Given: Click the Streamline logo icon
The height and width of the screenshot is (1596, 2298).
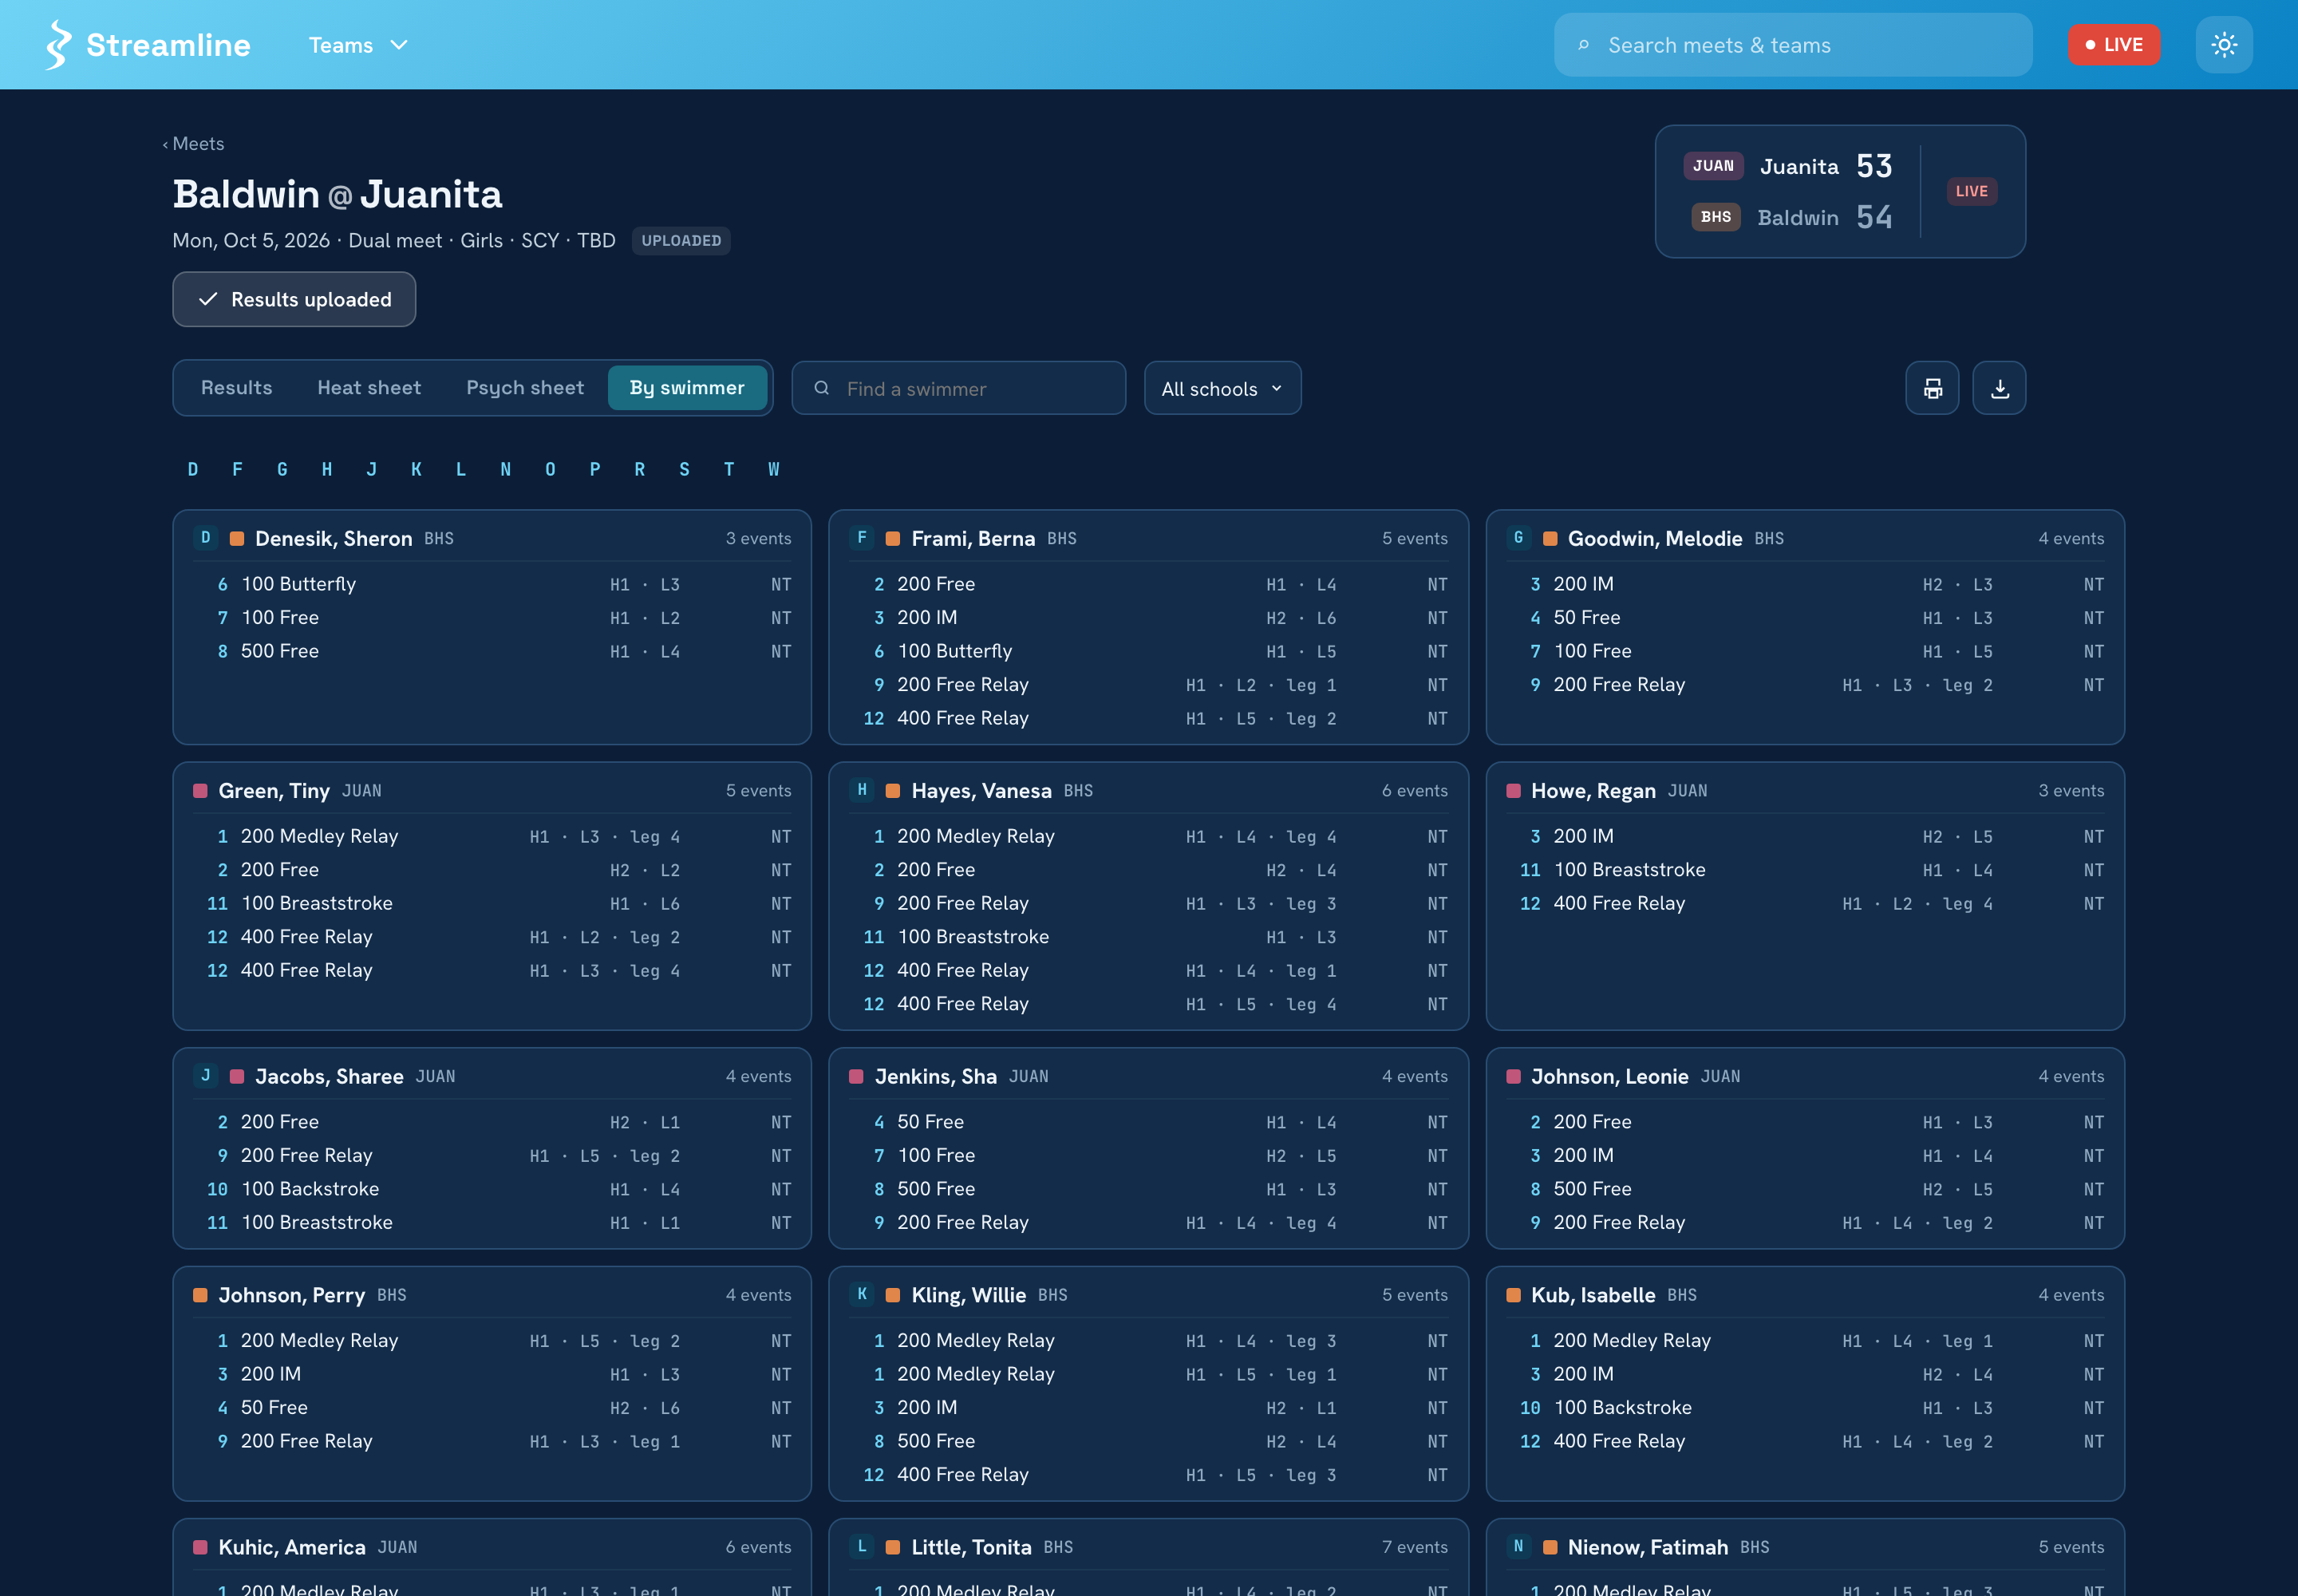Looking at the screenshot, I should pos(59,45).
